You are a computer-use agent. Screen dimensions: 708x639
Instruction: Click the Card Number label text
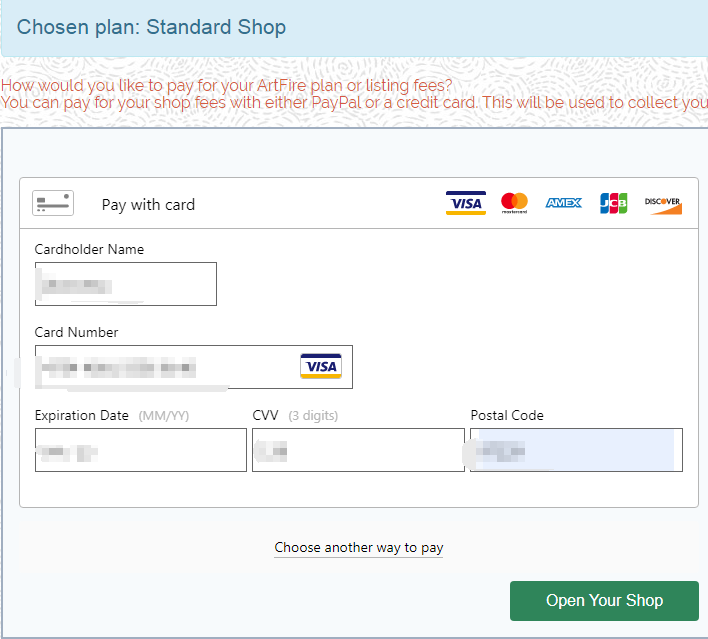pyautogui.click(x=76, y=332)
